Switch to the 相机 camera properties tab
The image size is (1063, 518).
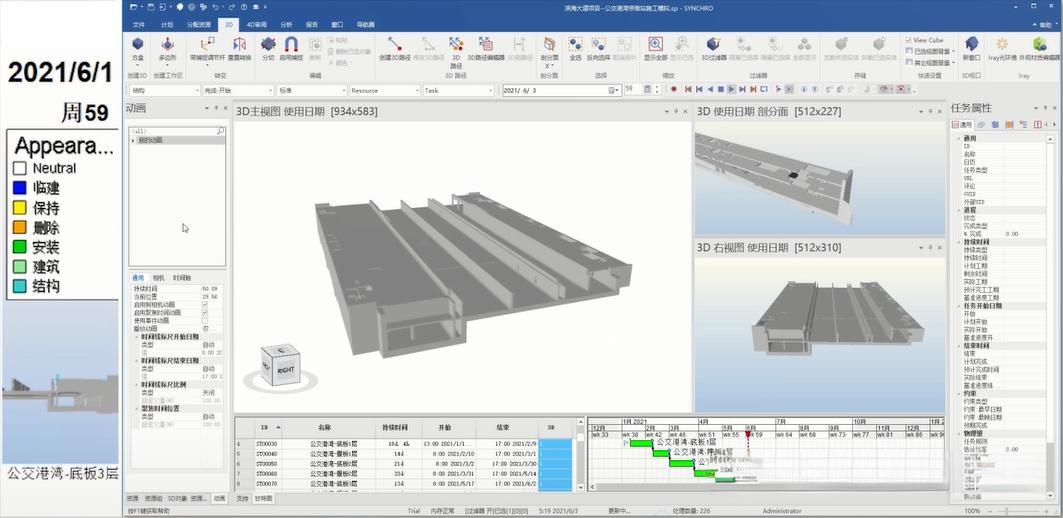(160, 277)
